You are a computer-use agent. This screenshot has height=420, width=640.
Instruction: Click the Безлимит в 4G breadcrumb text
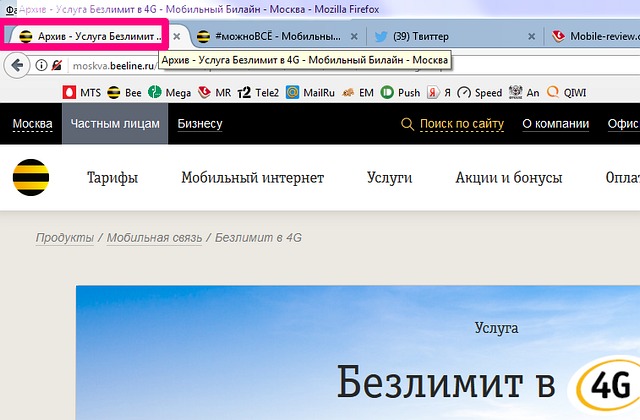coord(258,238)
